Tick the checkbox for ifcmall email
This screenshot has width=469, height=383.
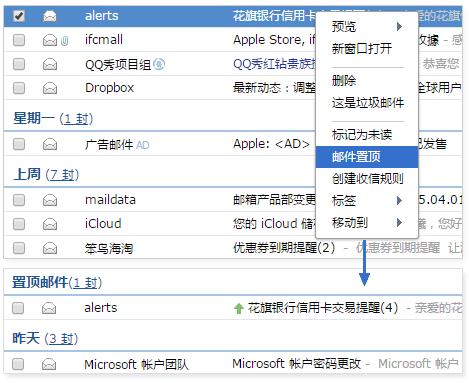(x=19, y=40)
